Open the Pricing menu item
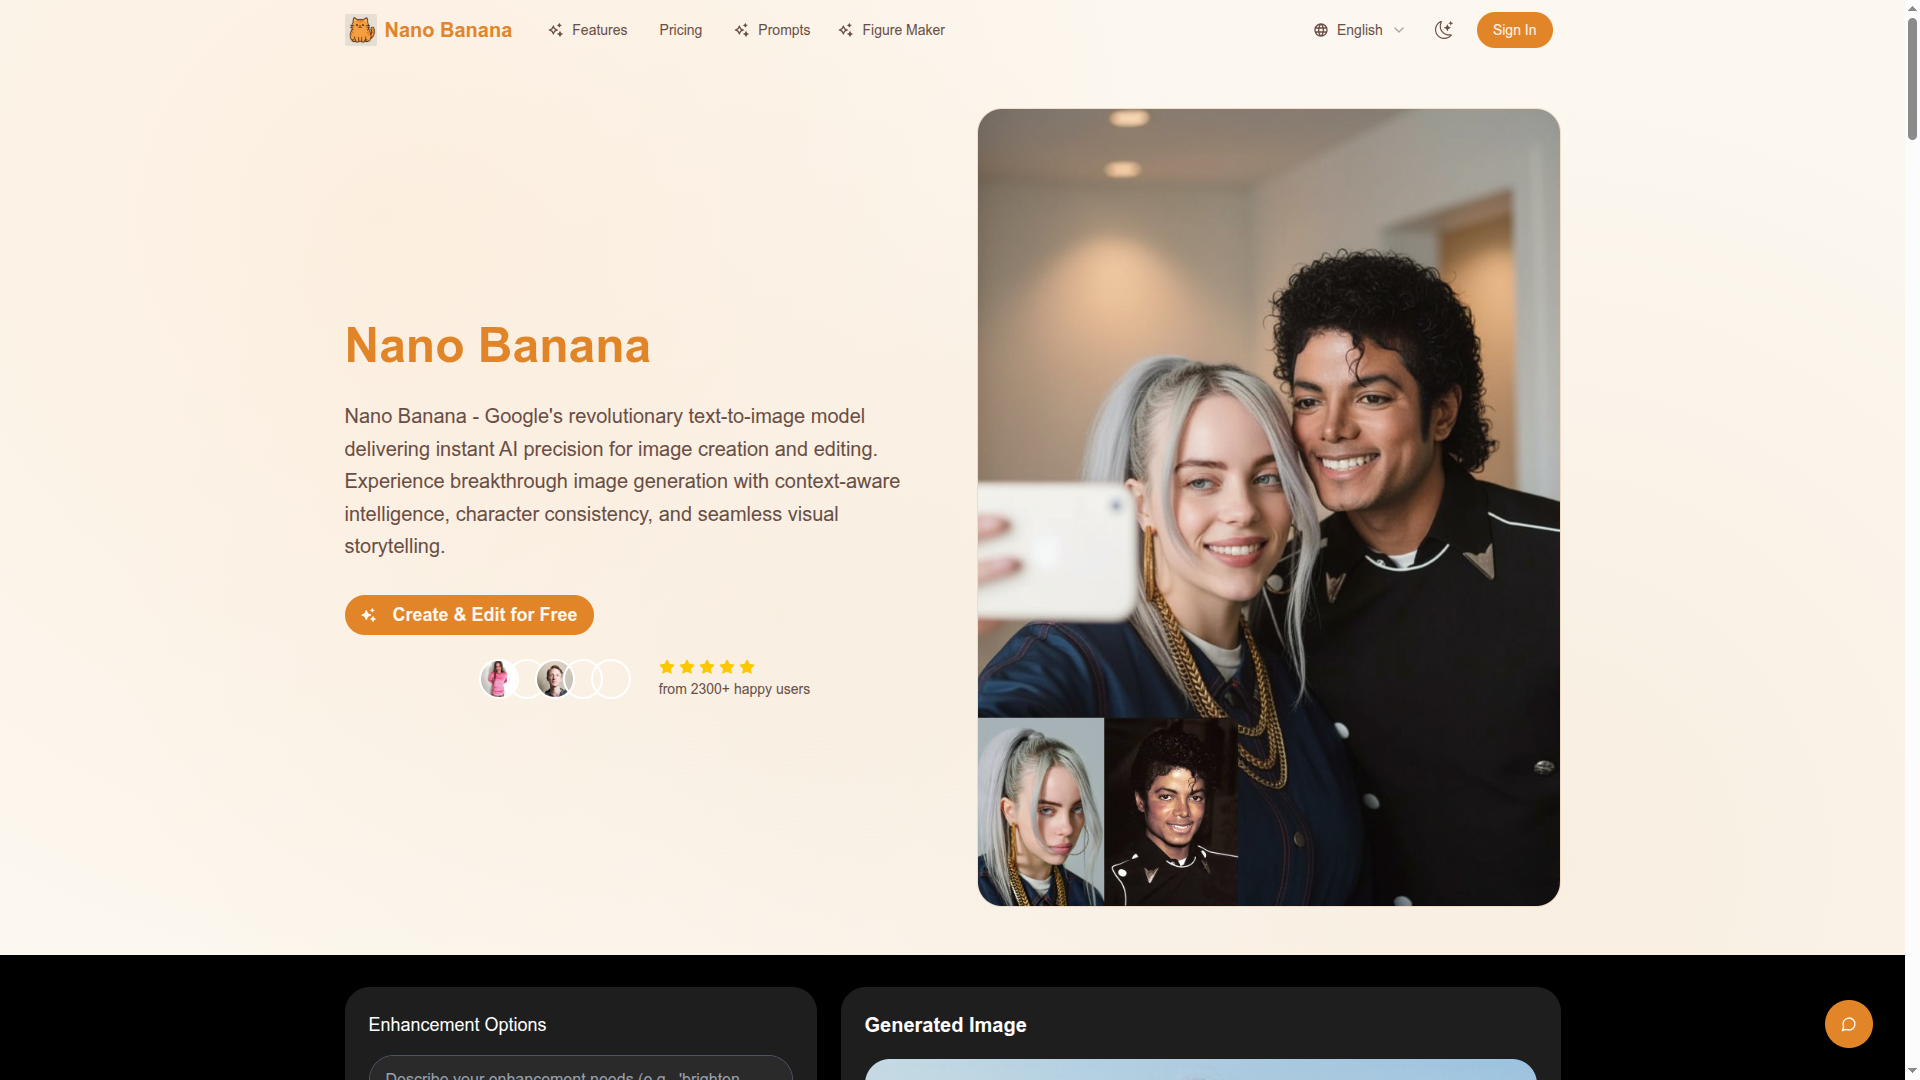Viewport: 1920px width, 1080px height. click(681, 30)
